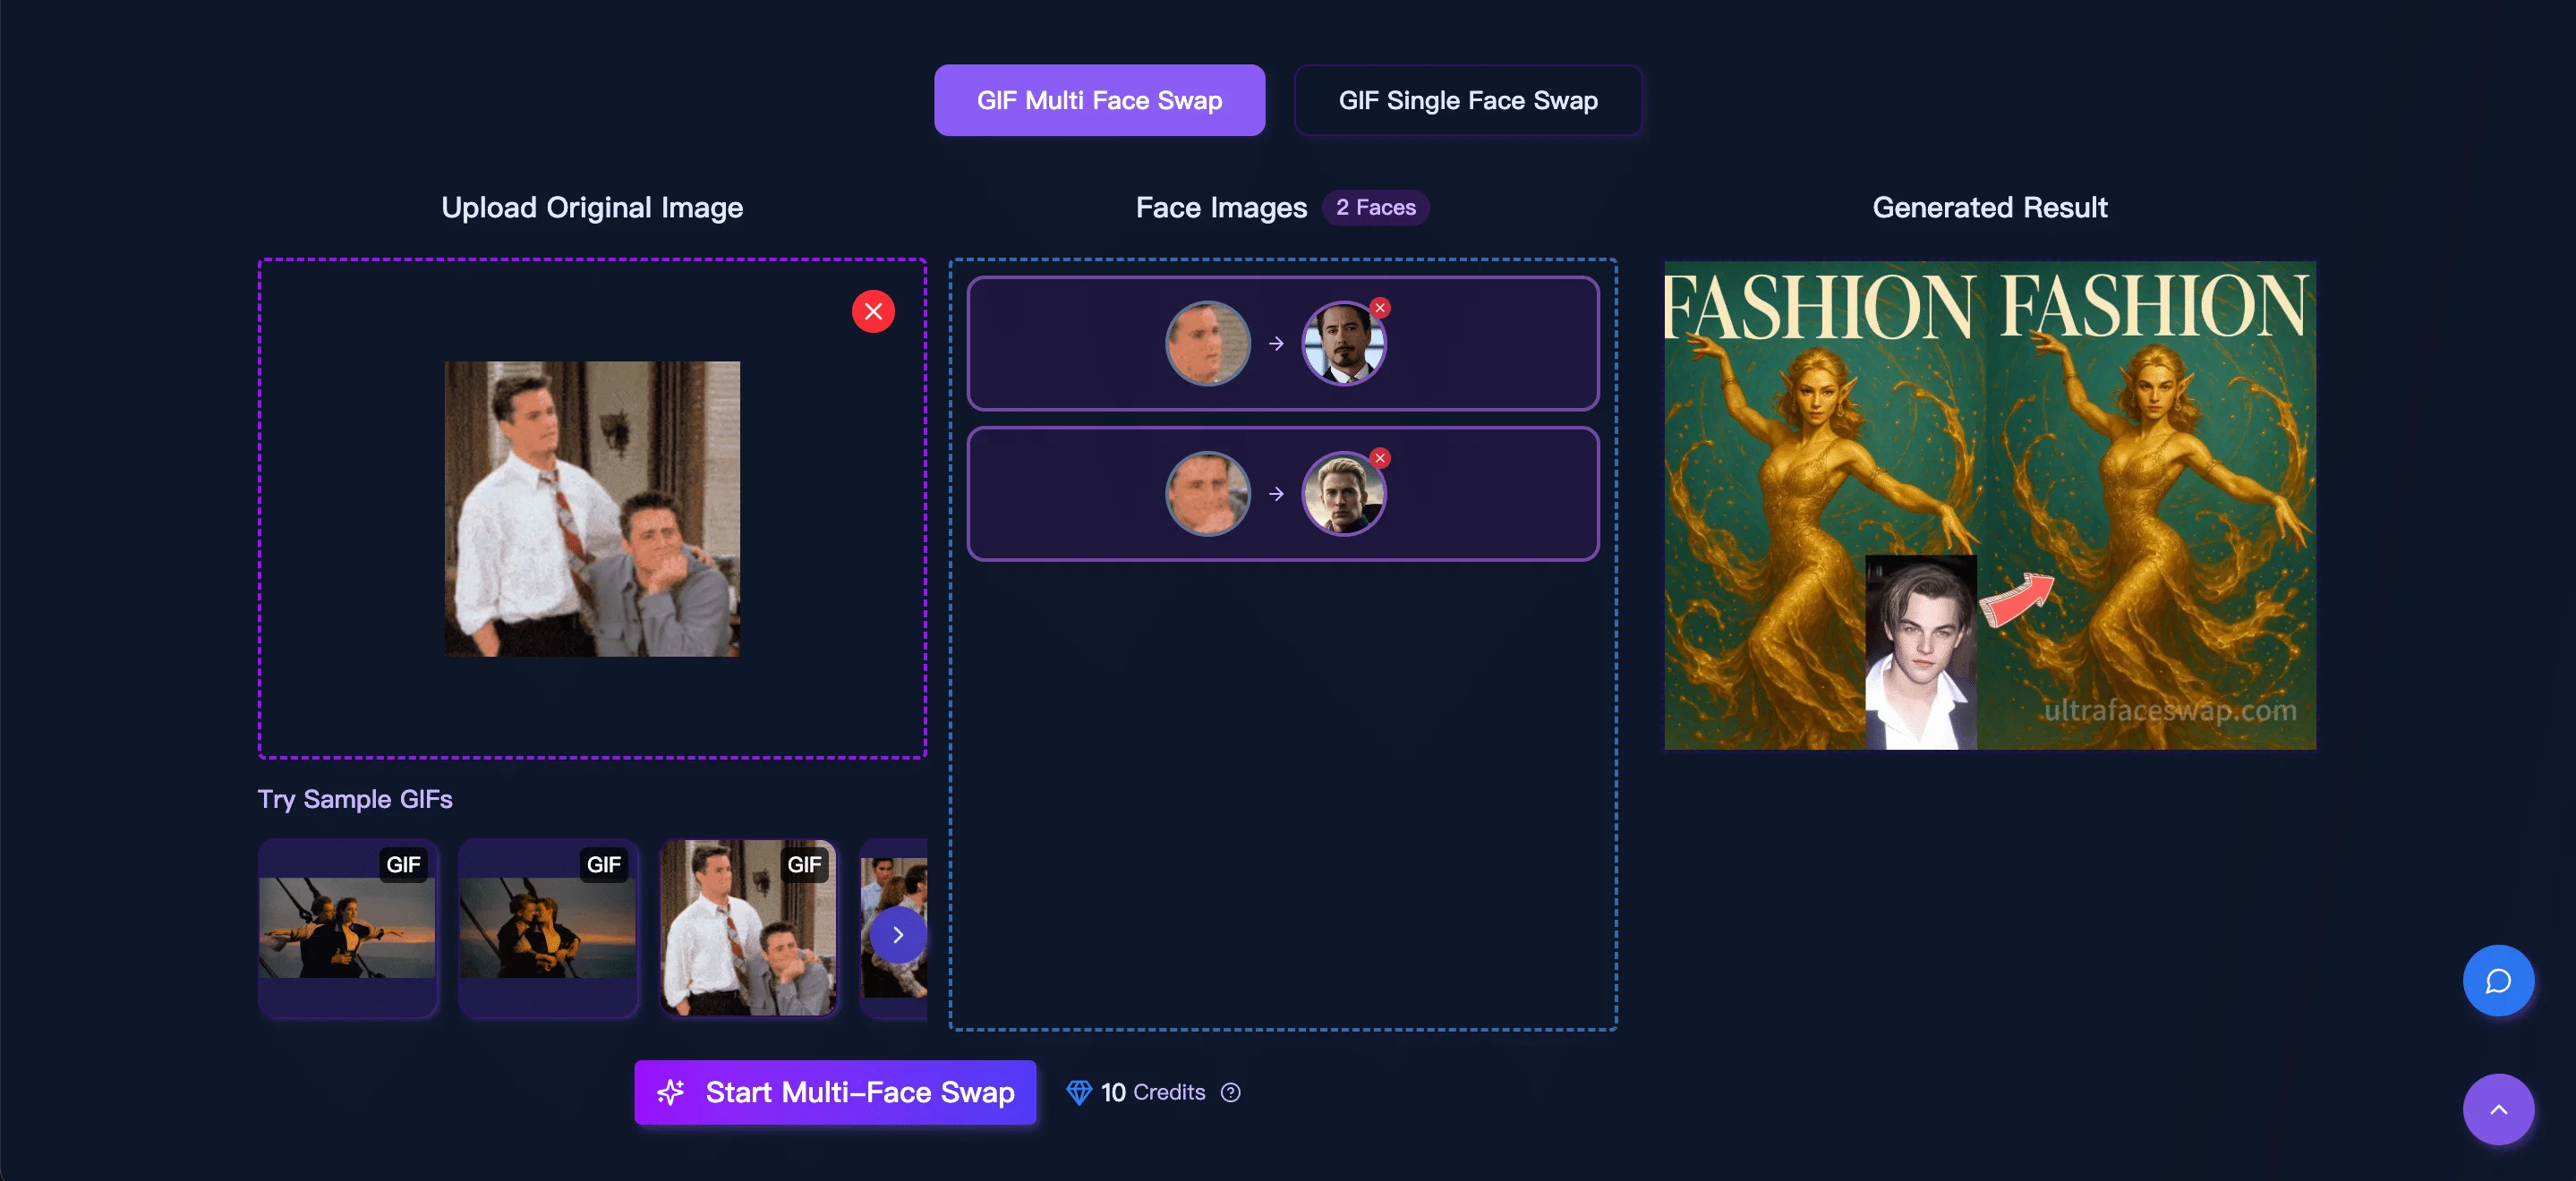The image size is (2576, 1181).
Task: Open the generated FASHION result image
Action: [1989, 505]
